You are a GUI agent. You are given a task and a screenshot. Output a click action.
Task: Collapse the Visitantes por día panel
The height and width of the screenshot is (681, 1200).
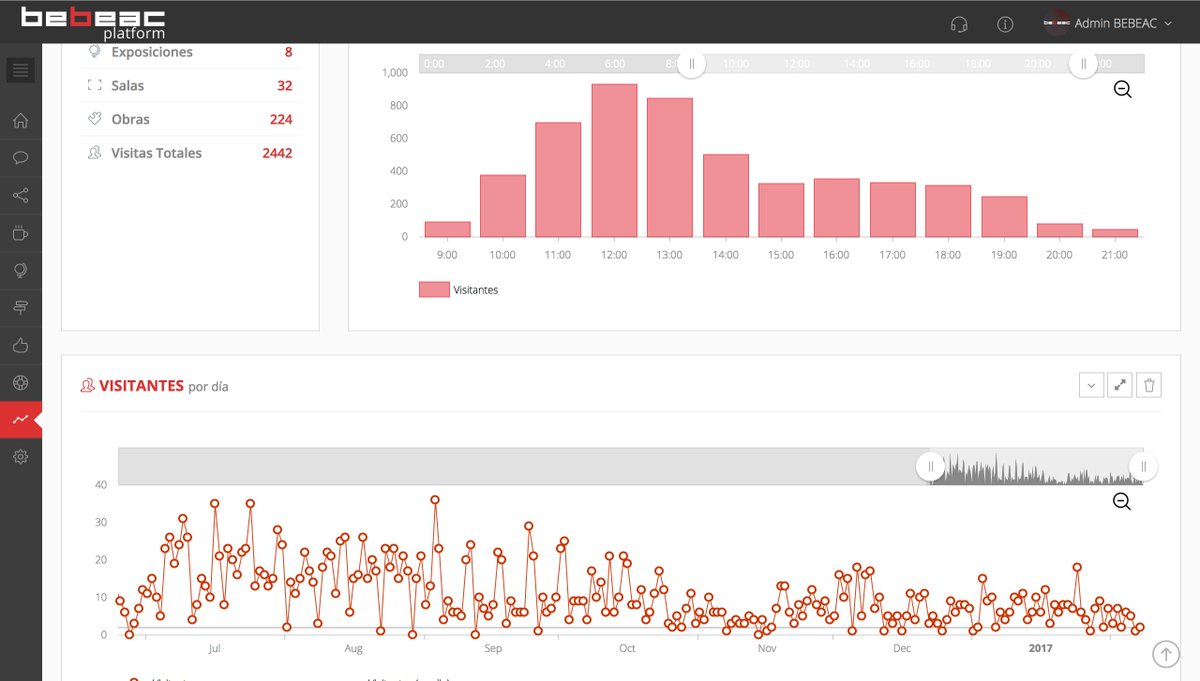coord(1091,385)
